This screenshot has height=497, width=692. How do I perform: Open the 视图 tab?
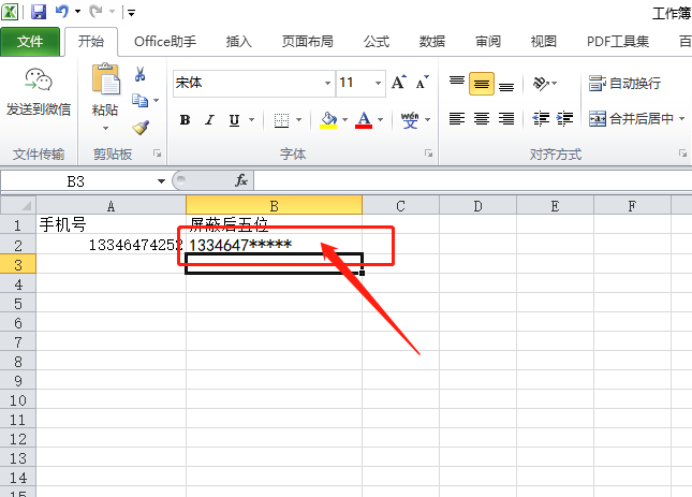click(x=543, y=41)
